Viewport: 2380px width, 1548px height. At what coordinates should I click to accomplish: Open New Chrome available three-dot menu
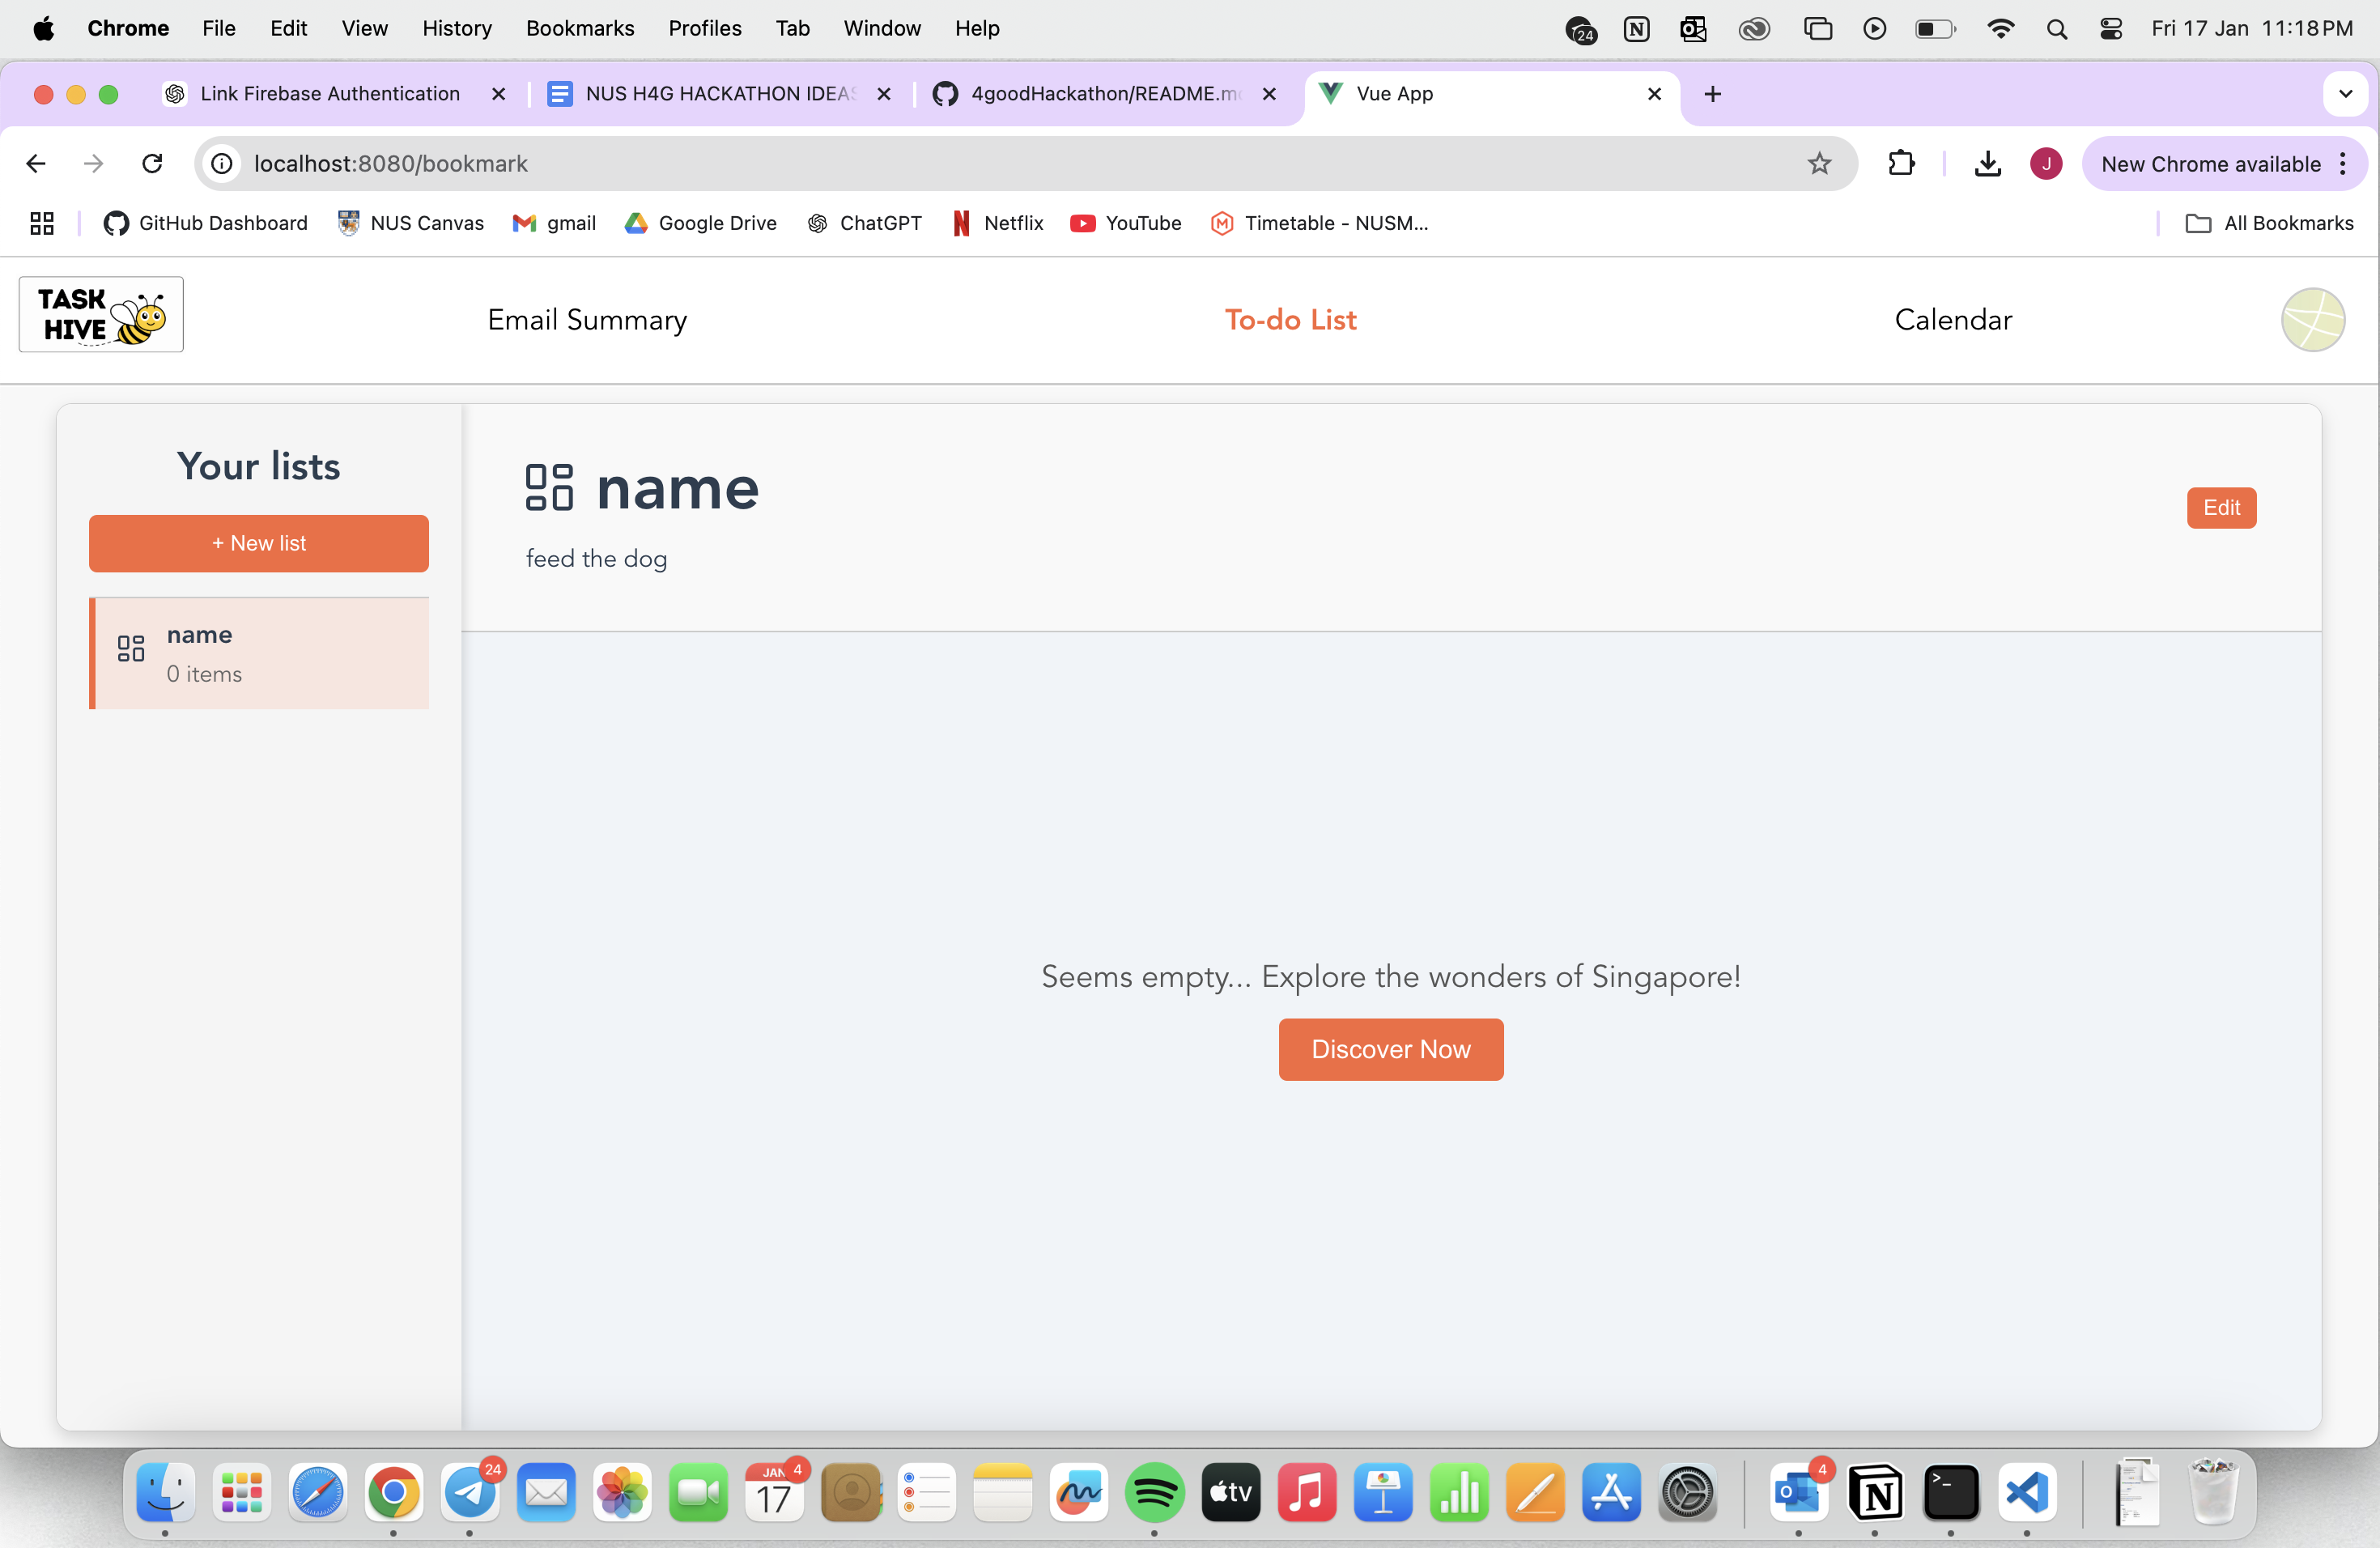pyautogui.click(x=2343, y=164)
